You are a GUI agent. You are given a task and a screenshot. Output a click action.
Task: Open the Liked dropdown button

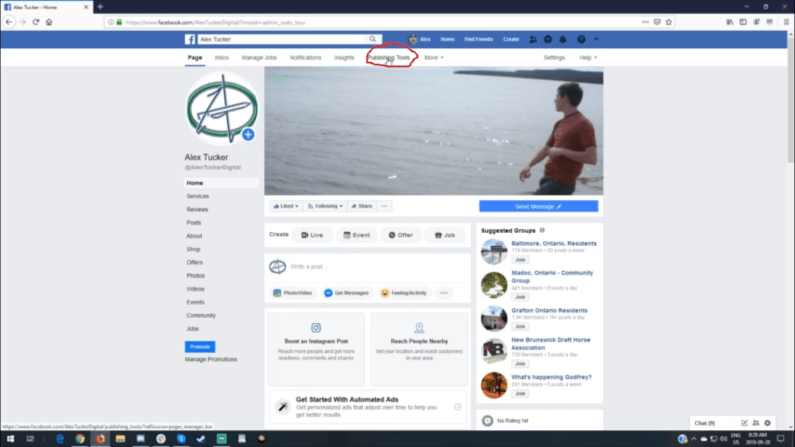[x=286, y=206]
